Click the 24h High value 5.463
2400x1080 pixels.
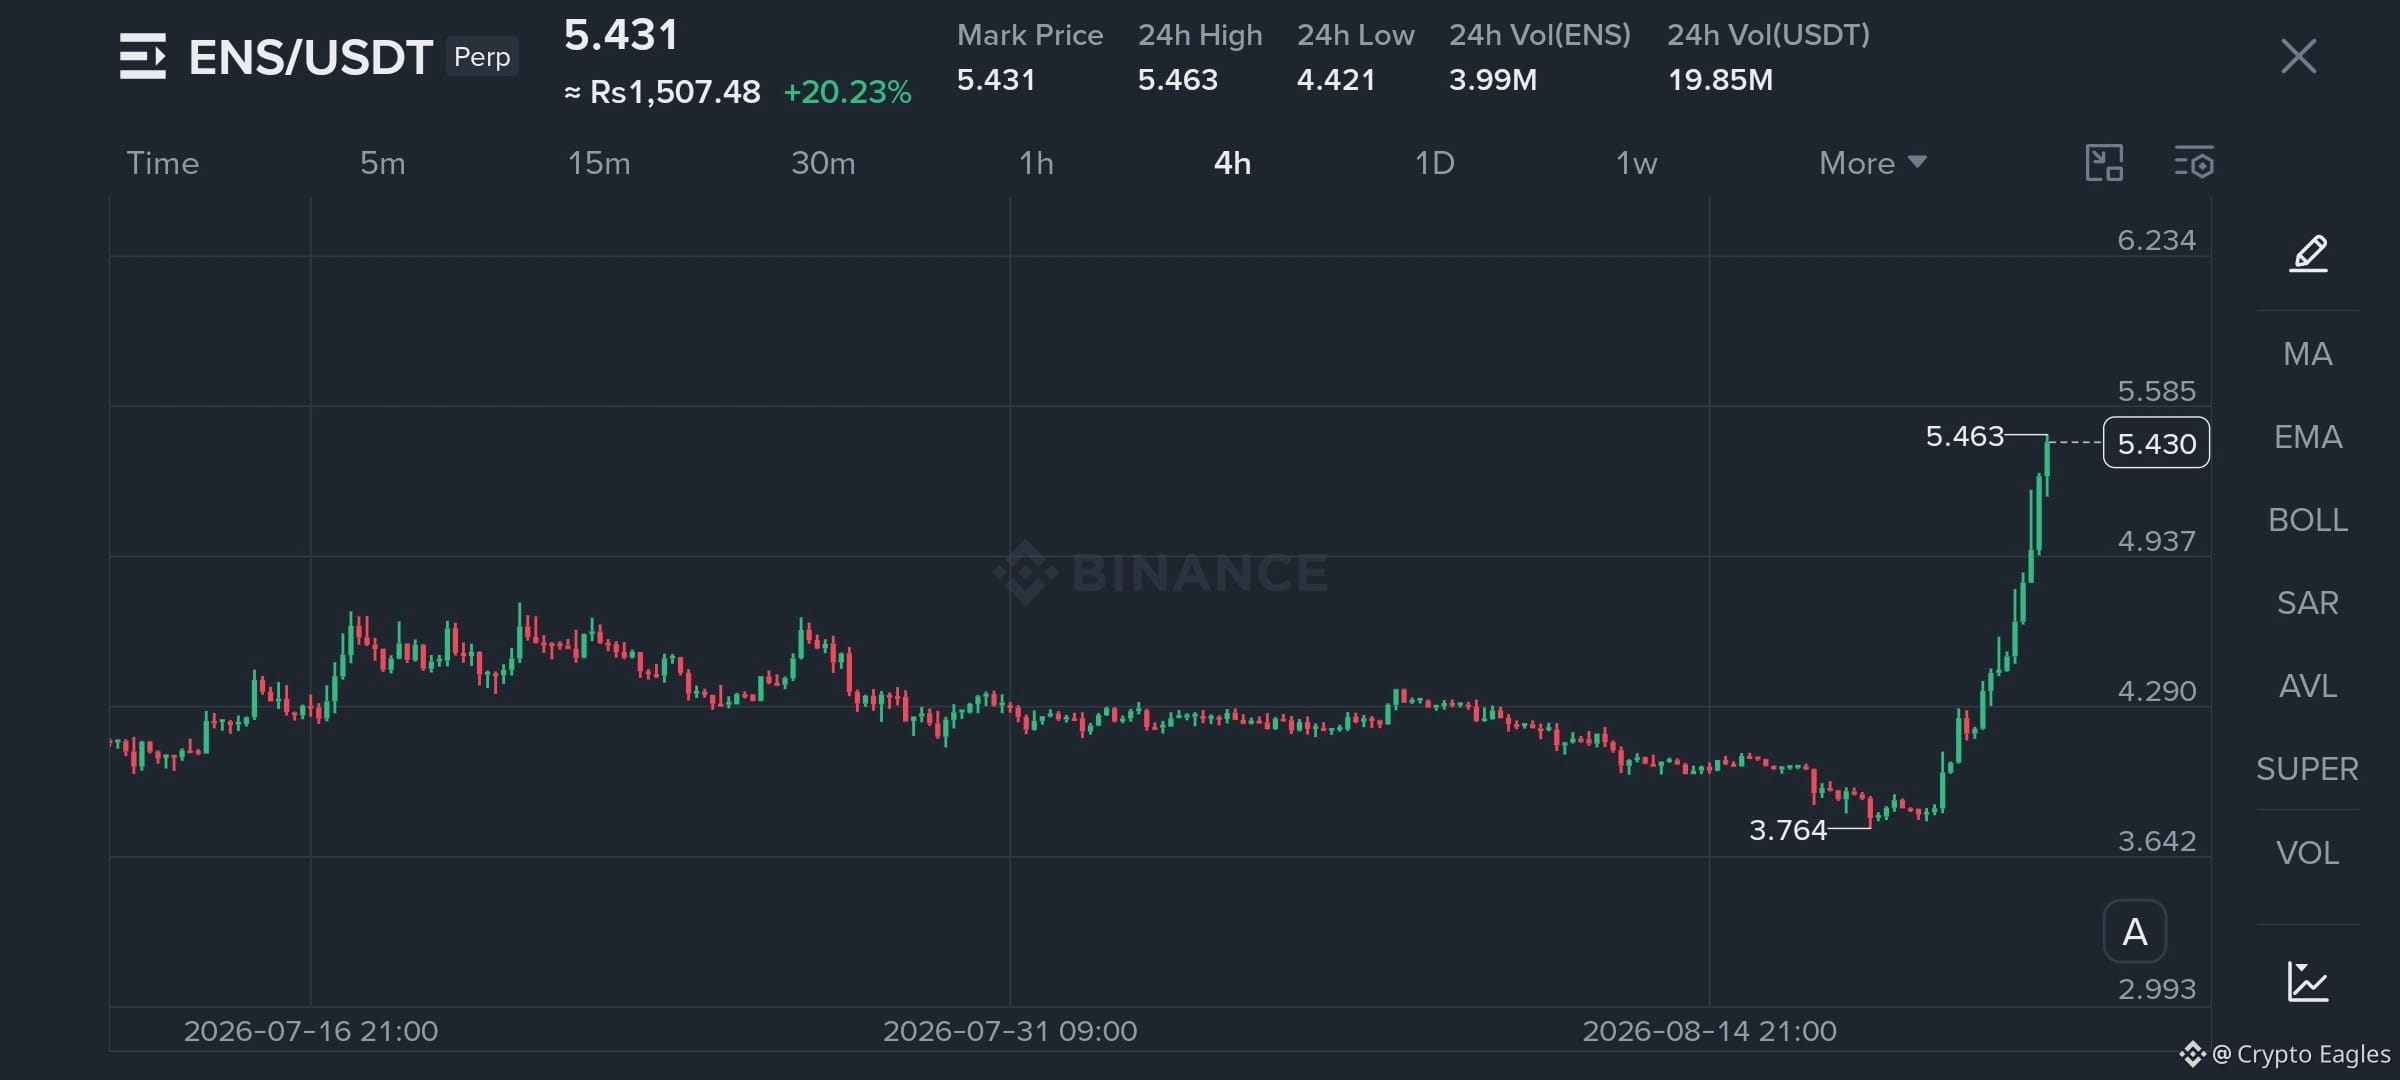pos(1178,80)
